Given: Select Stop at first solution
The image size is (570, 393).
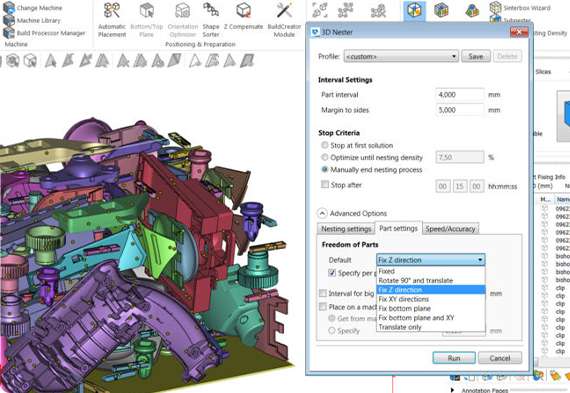Looking at the screenshot, I should [x=325, y=145].
